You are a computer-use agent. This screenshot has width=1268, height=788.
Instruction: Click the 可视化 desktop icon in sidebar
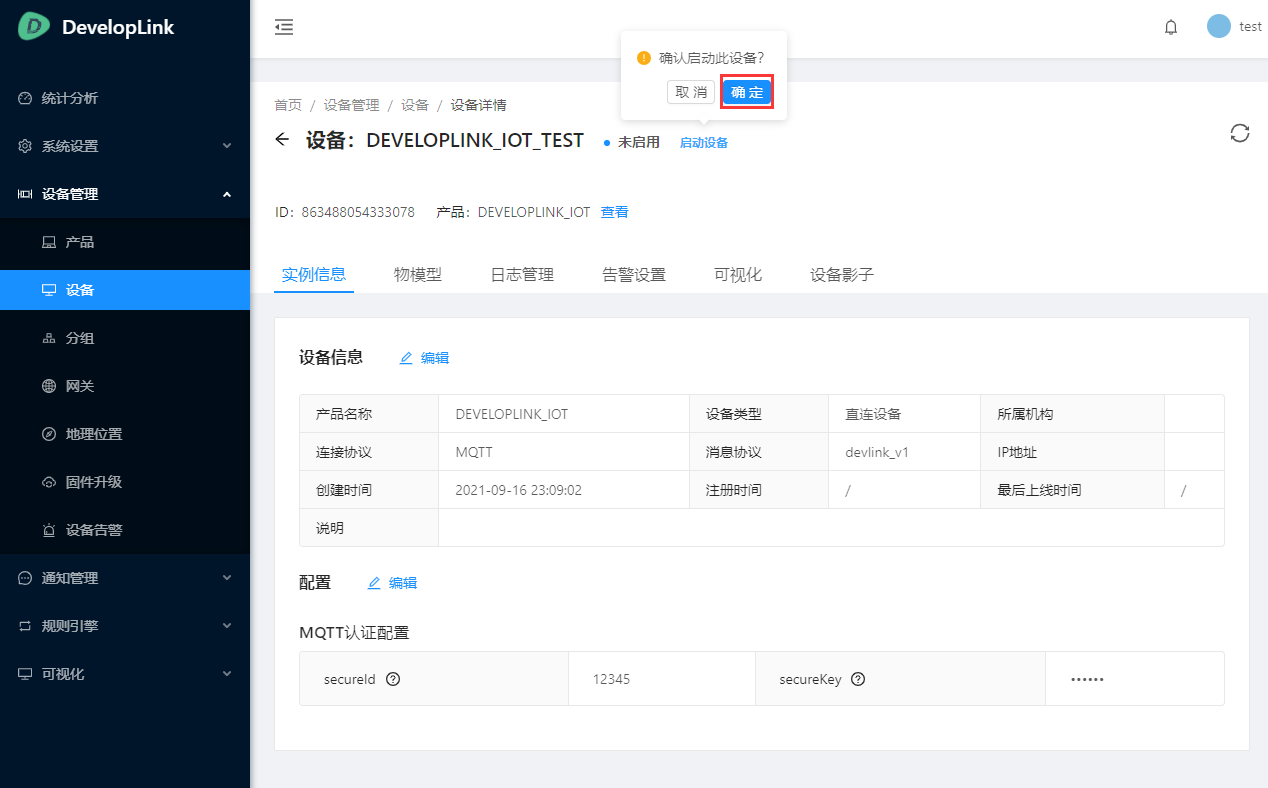(x=25, y=674)
